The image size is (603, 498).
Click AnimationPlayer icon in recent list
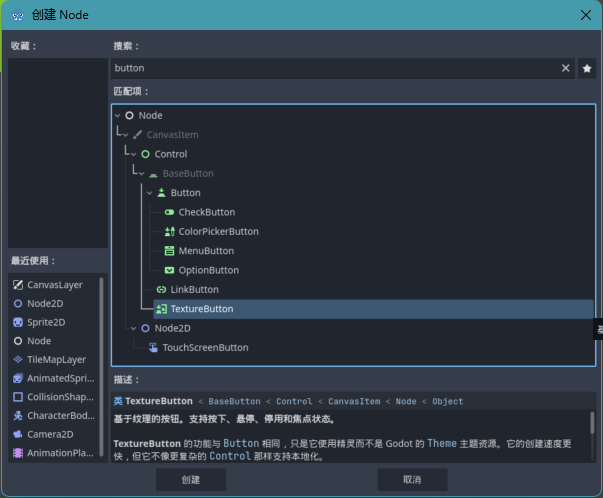(x=18, y=453)
